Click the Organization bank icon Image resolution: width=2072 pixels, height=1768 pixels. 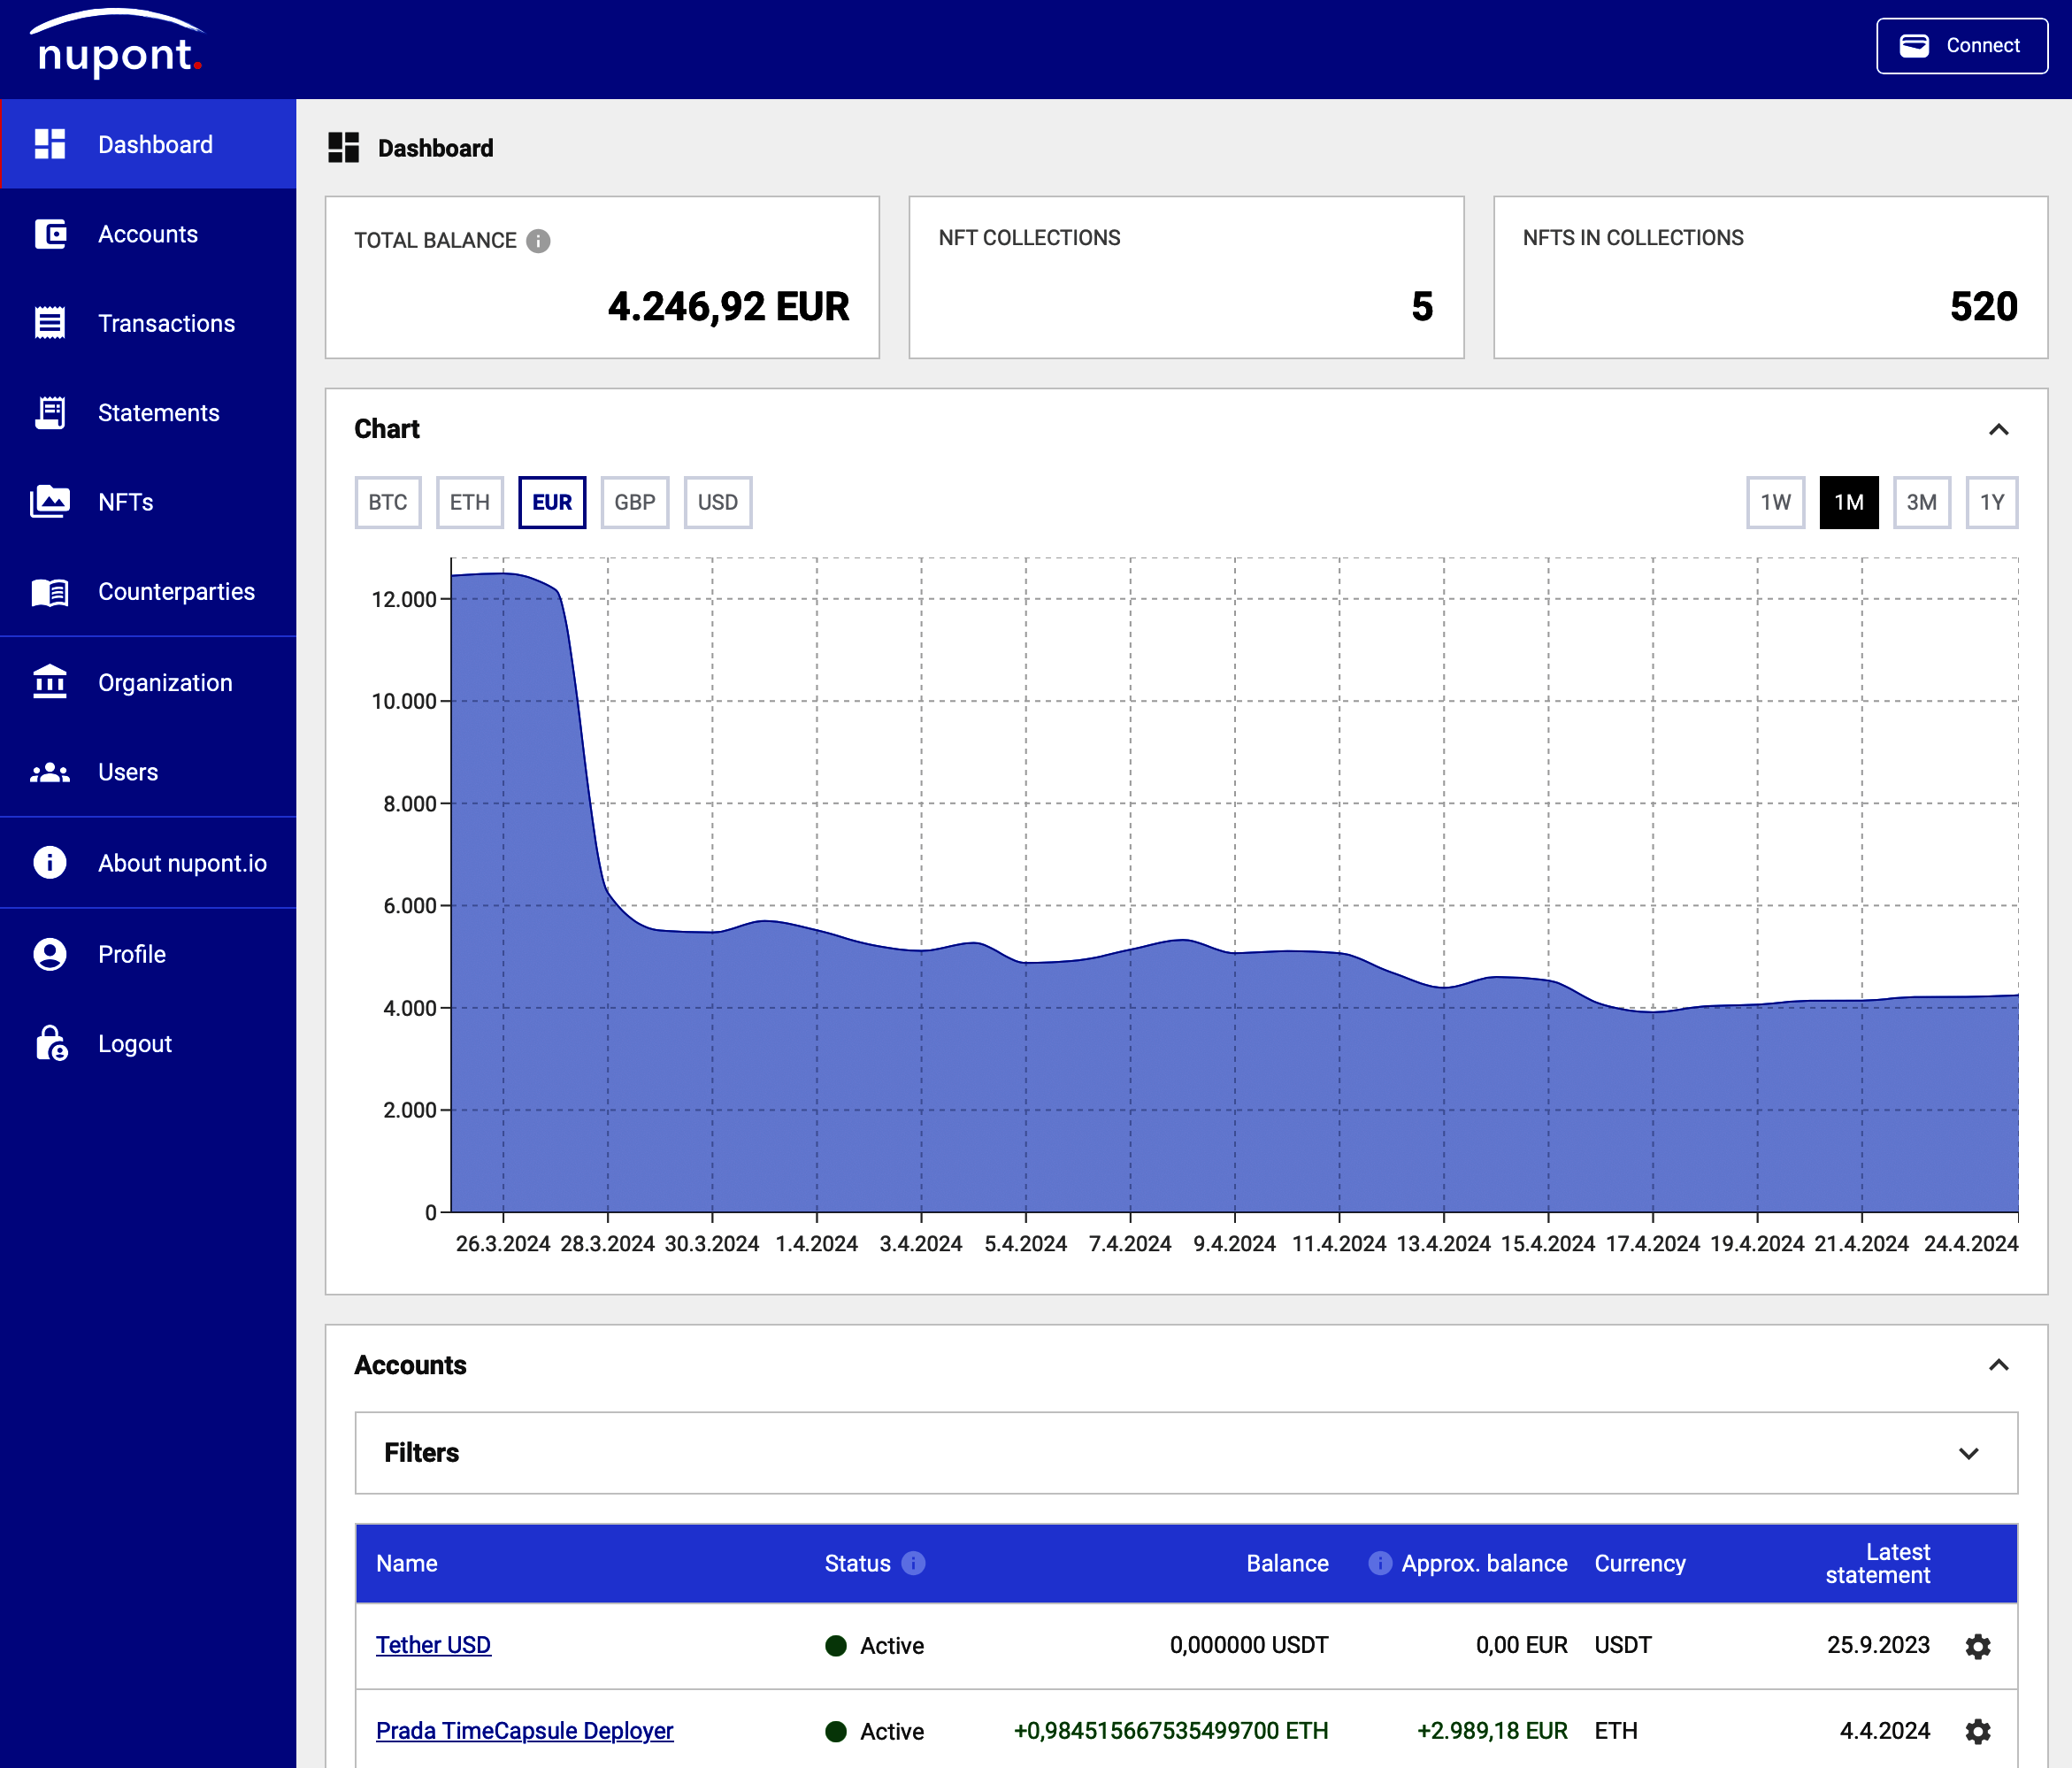tap(50, 682)
